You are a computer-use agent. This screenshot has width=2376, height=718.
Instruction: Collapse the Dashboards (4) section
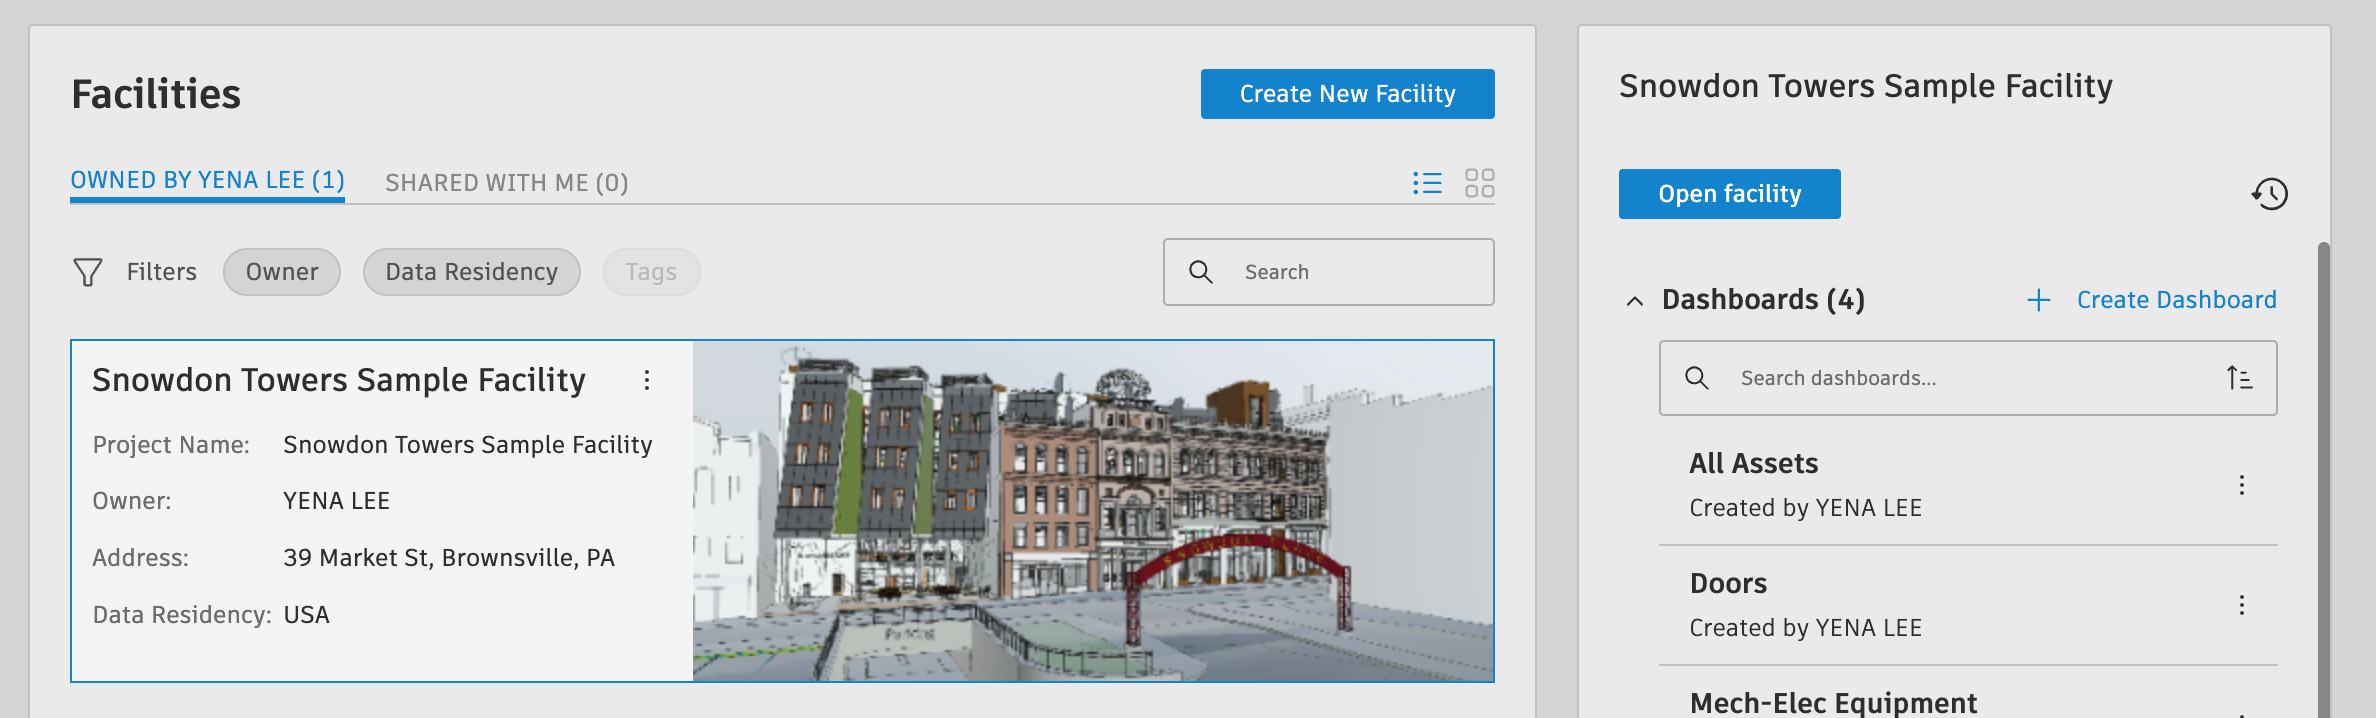pyautogui.click(x=1635, y=301)
